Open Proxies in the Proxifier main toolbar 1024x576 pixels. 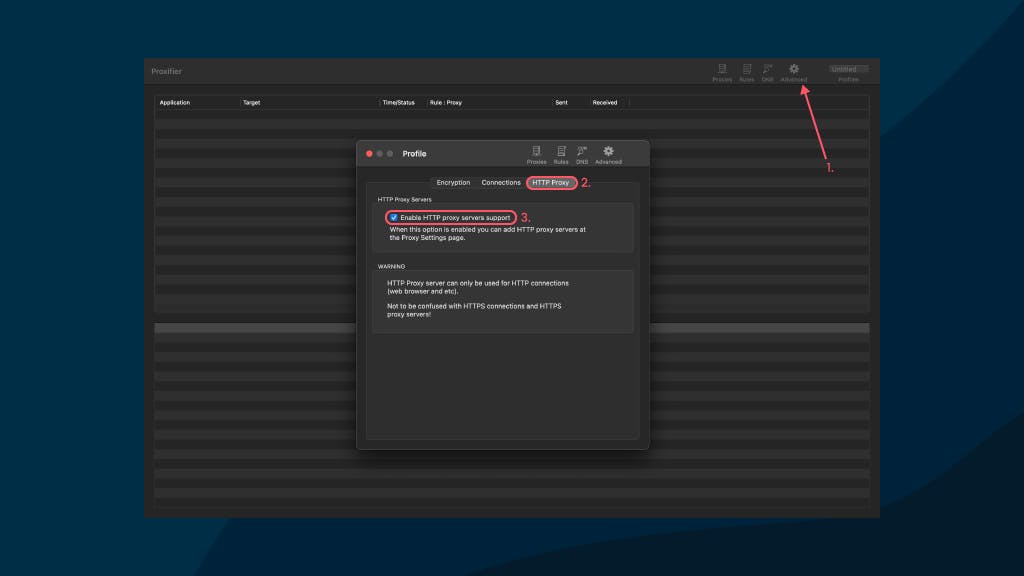(x=722, y=72)
